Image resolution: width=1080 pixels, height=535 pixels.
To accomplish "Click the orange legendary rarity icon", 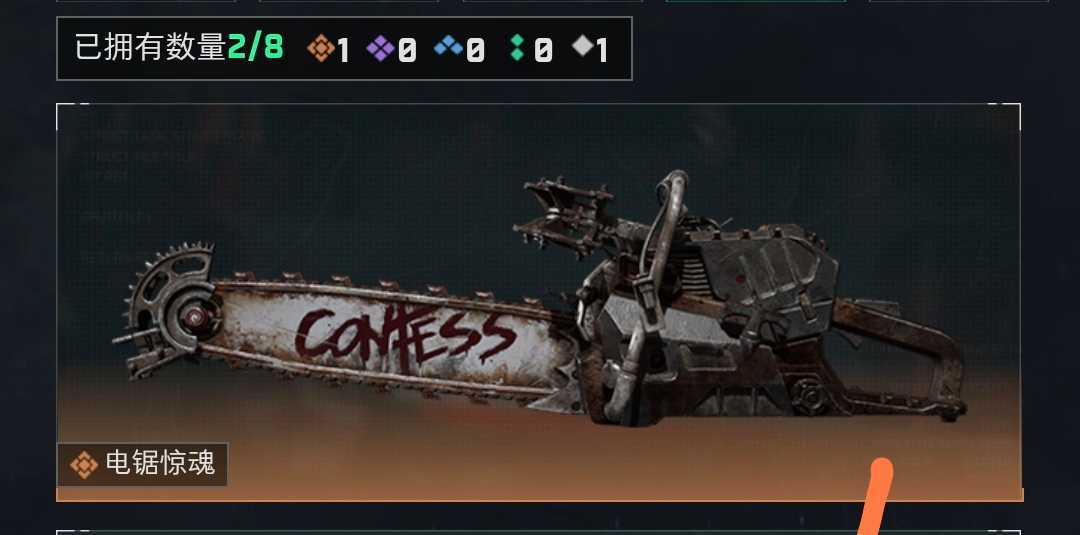I will (320, 48).
